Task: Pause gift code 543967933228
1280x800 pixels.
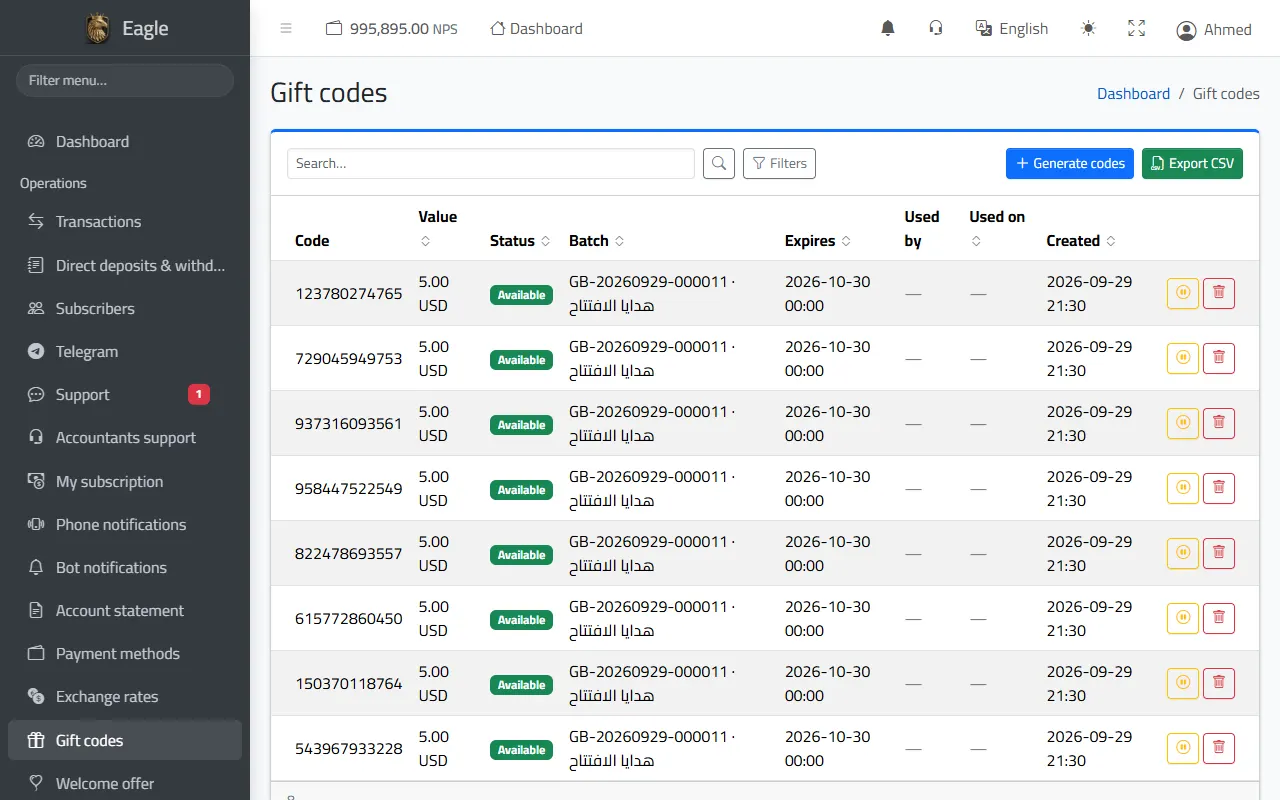Action: click(1183, 748)
